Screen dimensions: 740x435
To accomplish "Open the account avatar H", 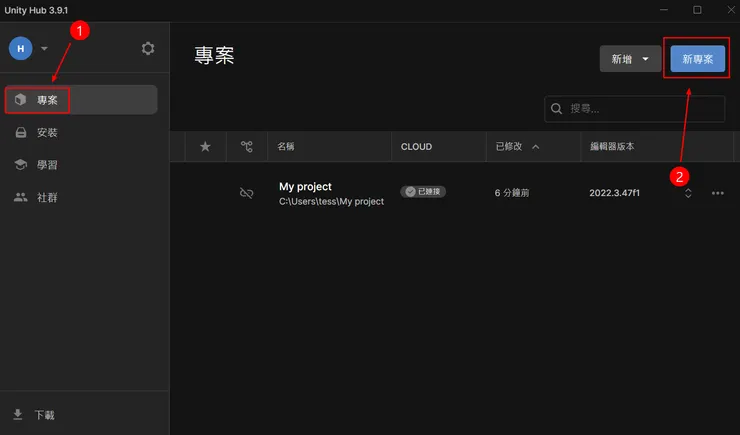I will (x=20, y=49).
